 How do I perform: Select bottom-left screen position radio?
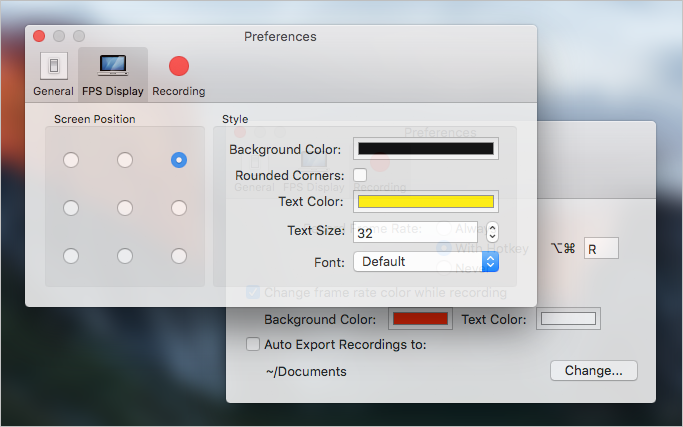[x=71, y=256]
